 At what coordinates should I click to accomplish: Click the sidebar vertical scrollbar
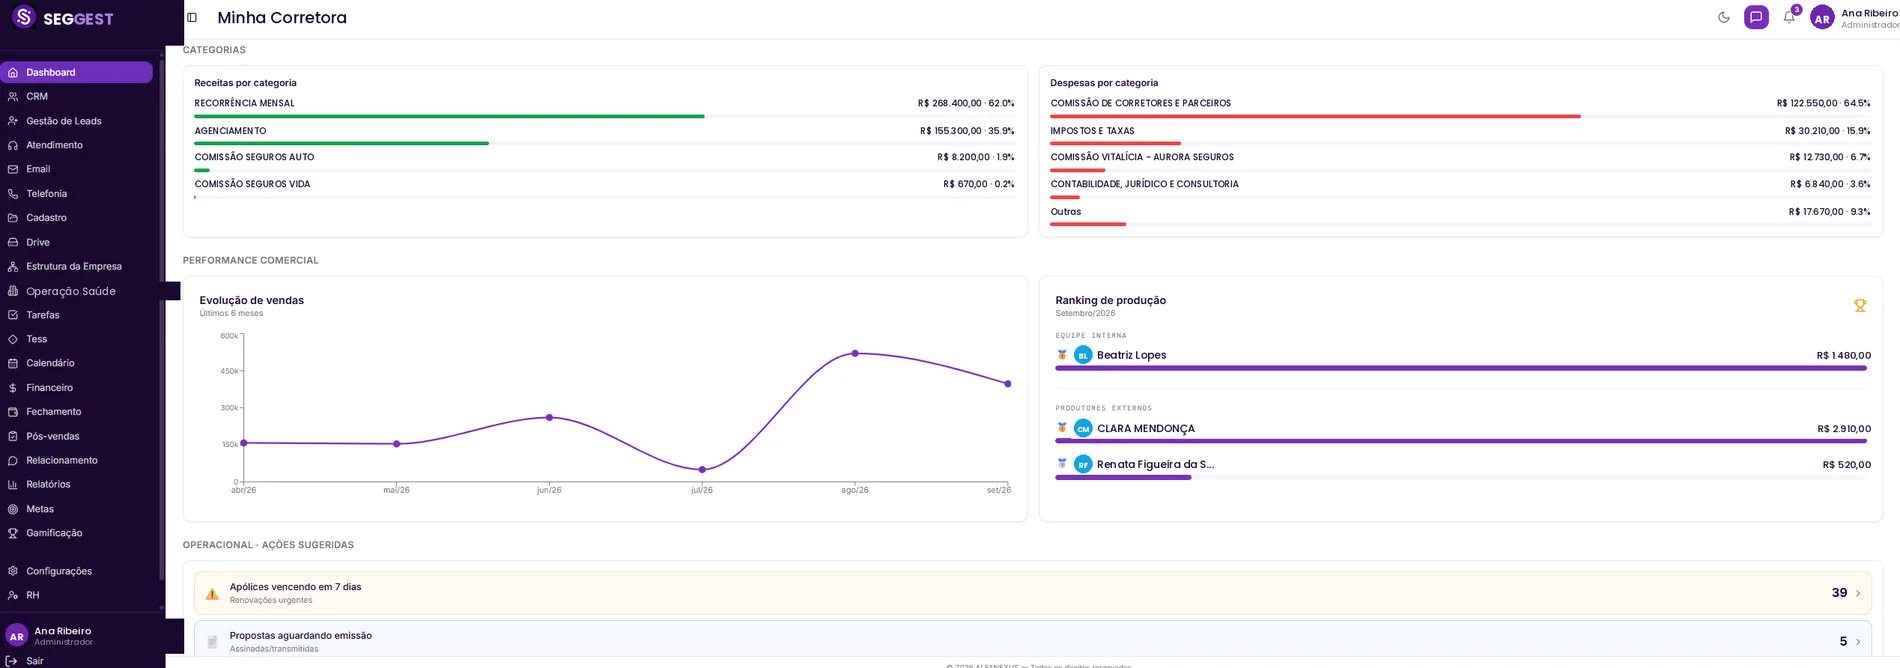[x=161, y=320]
